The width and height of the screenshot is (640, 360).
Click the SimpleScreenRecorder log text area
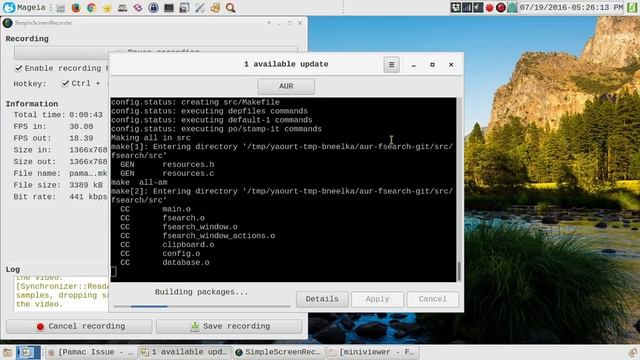coord(61,294)
